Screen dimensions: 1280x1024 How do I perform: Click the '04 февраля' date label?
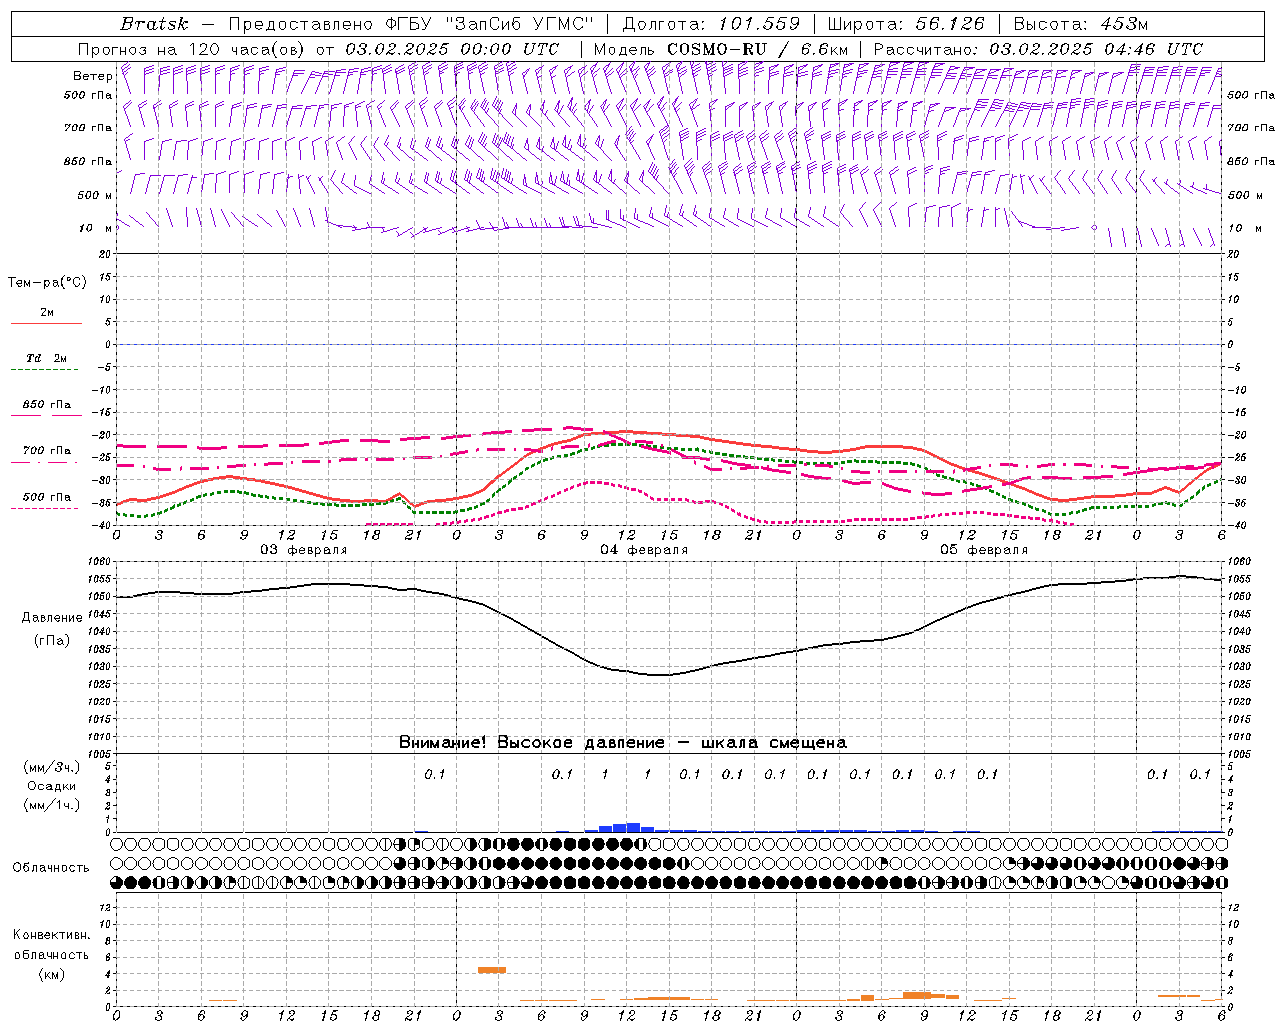[x=644, y=550]
